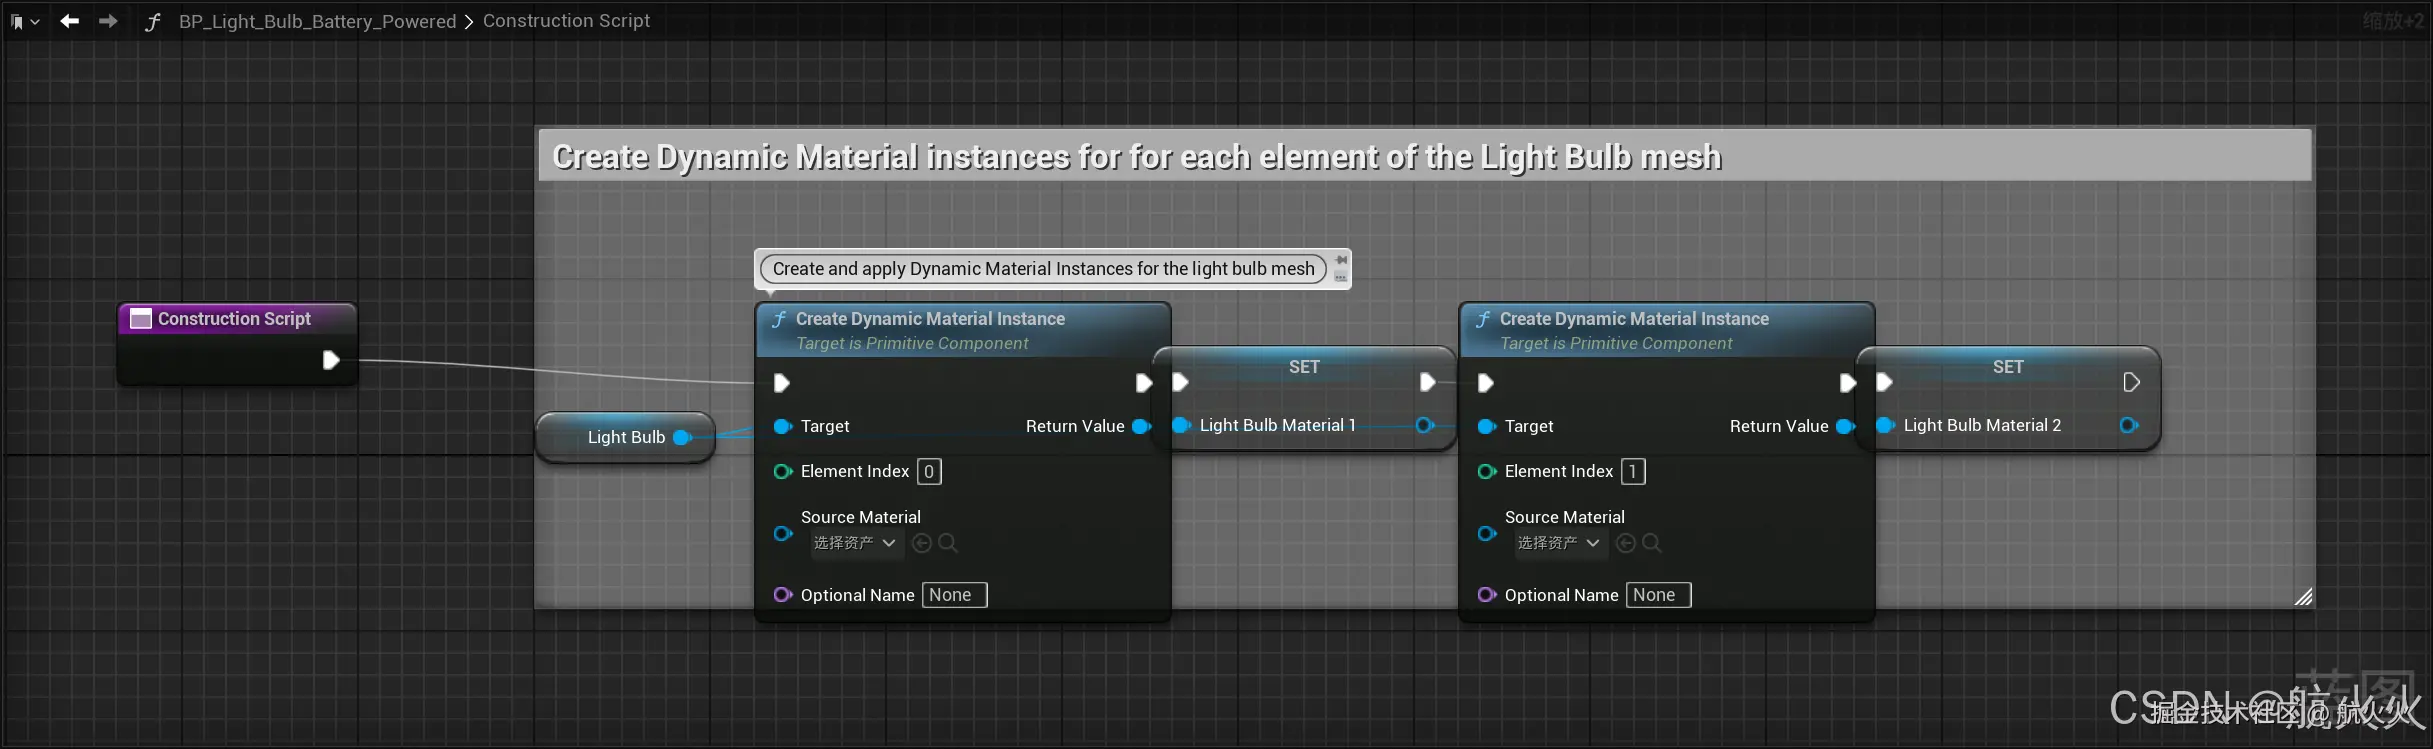Viewport: 2433px width, 749px height.
Task: Open the bookmarks dropdown in the breadcrumb bar
Action: (24, 21)
